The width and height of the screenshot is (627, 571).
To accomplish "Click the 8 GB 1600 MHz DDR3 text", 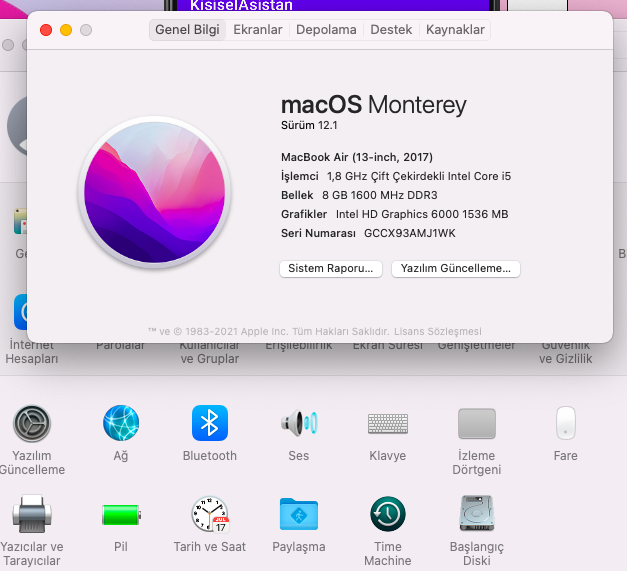I will (x=379, y=195).
